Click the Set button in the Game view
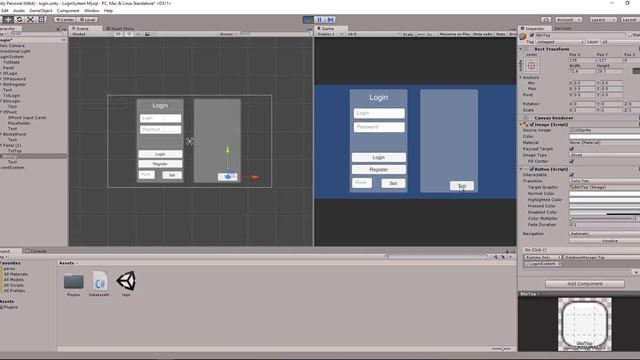 (393, 183)
